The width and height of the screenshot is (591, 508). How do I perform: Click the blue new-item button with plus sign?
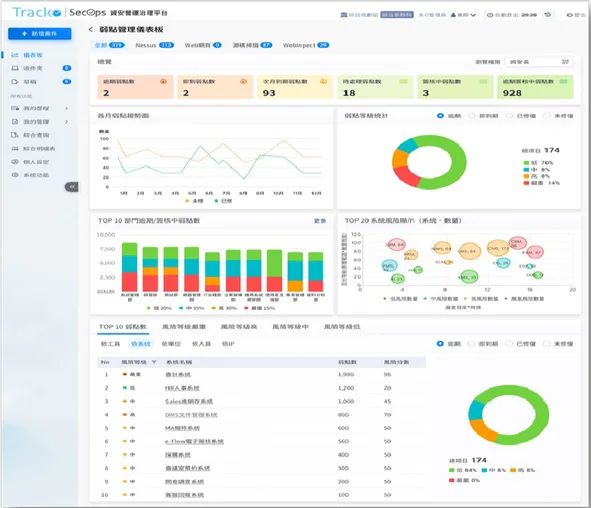point(40,34)
